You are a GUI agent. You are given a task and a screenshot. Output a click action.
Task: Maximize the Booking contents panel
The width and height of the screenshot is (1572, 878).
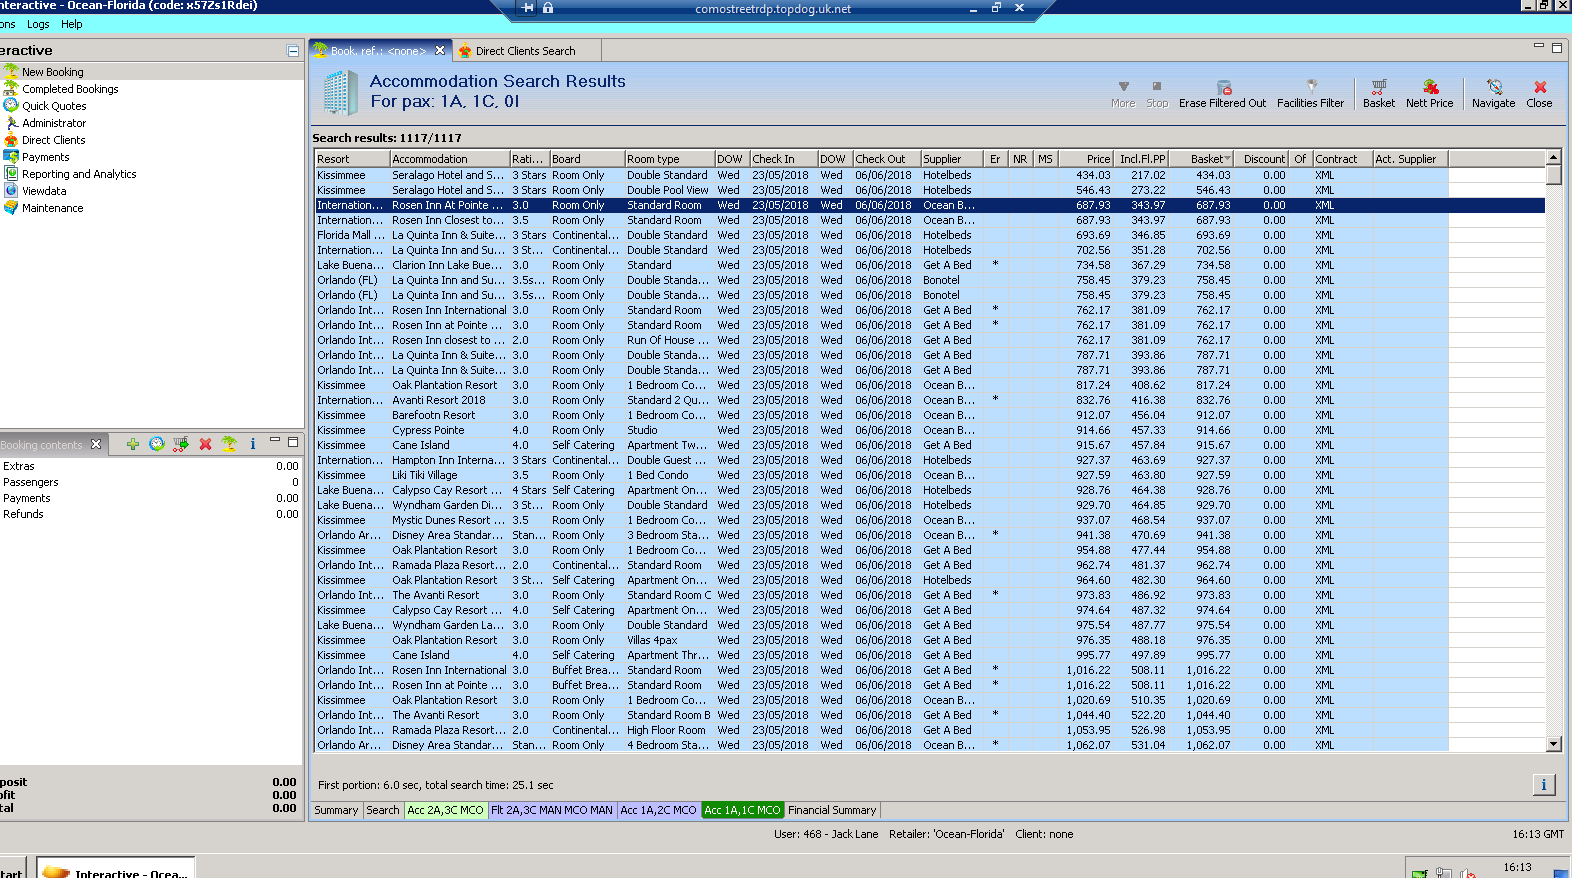tap(293, 441)
